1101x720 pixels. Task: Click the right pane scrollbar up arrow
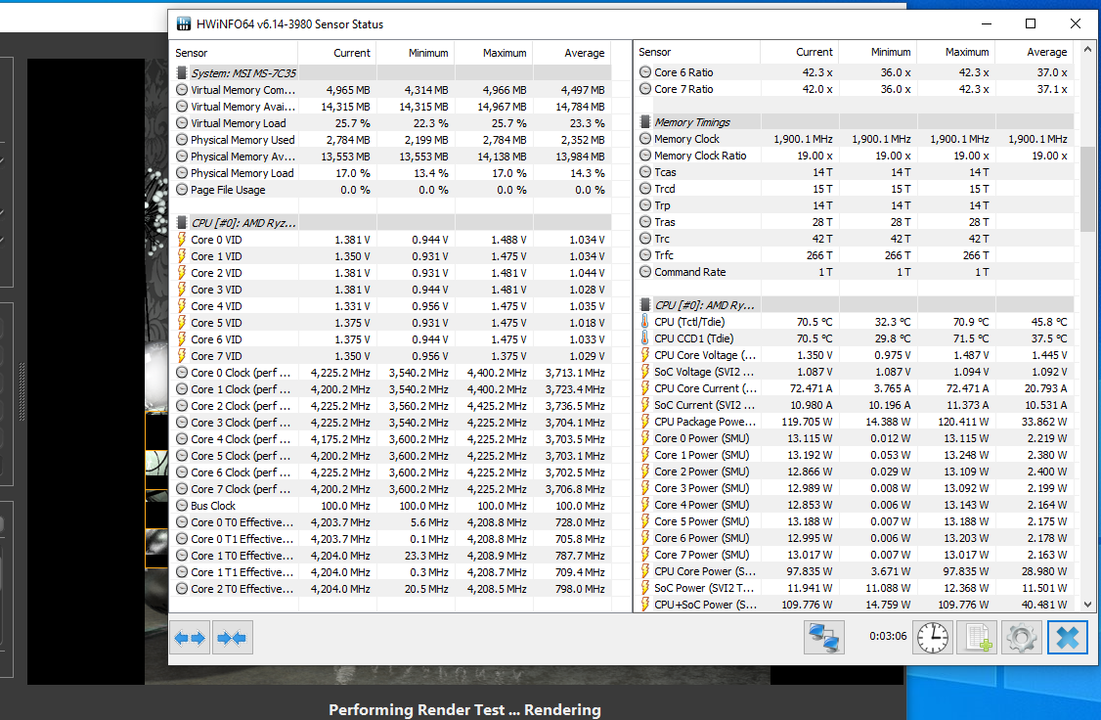pyautogui.click(x=1087, y=50)
